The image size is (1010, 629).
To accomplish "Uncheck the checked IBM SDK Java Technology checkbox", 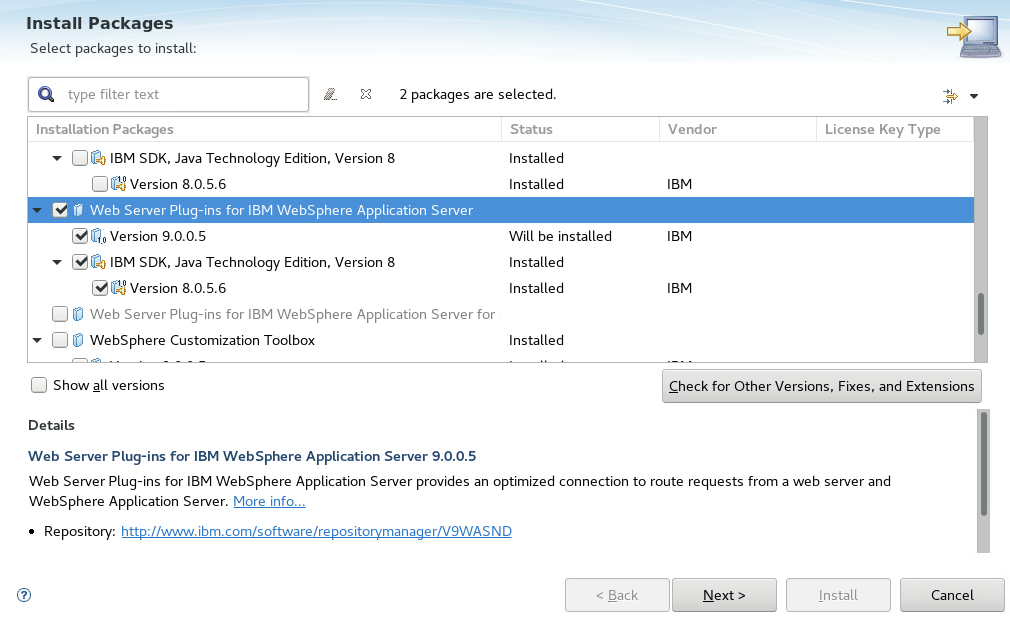I will (80, 262).
